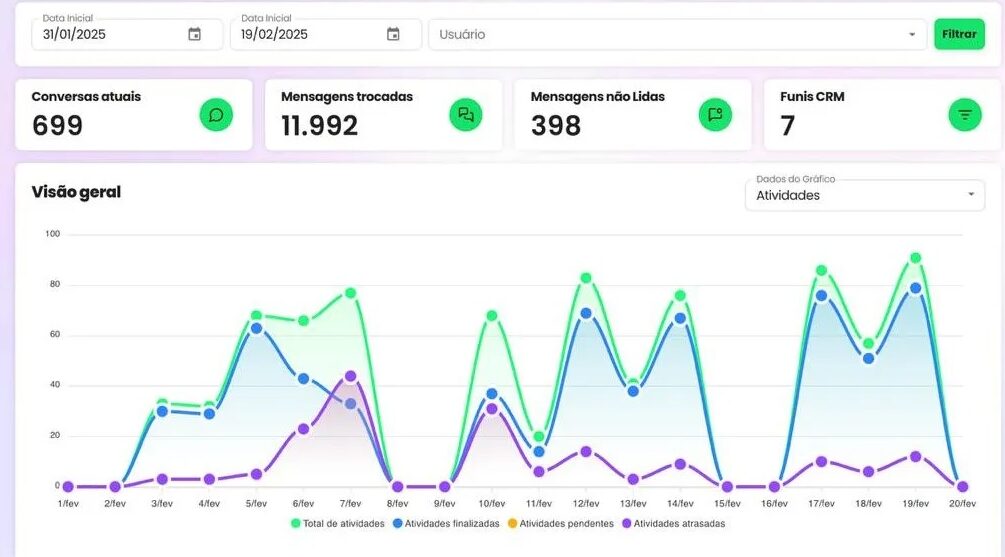Click blue data point at 12/fev
The image size is (1005, 557).
coord(586,313)
